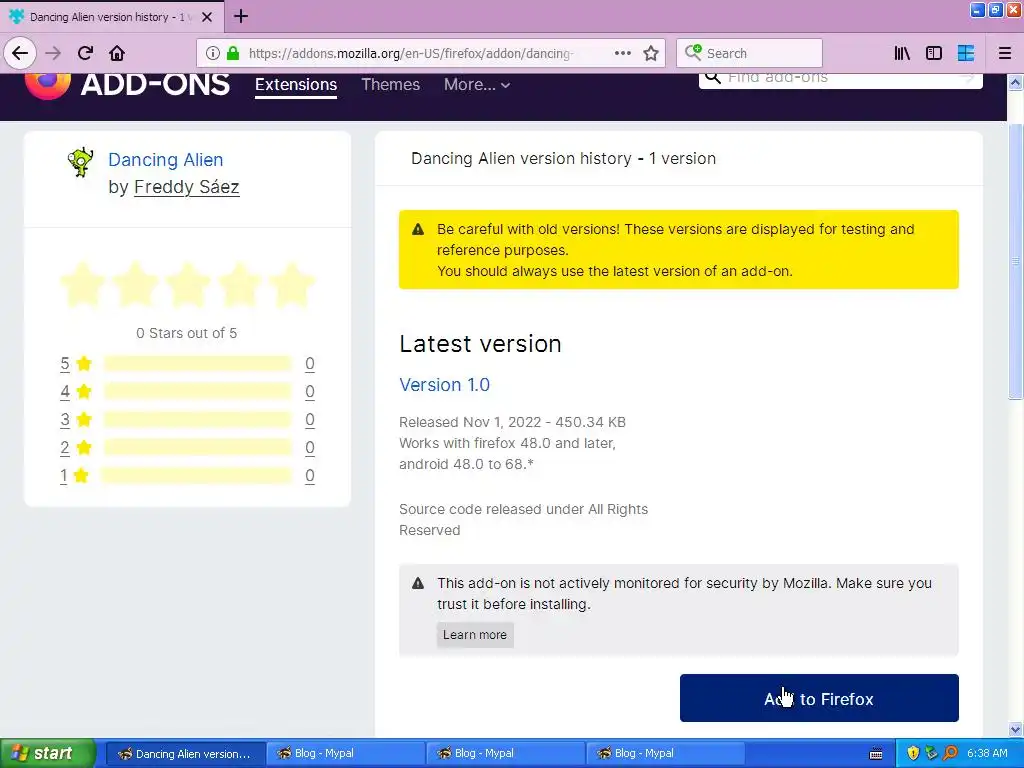The height and width of the screenshot is (768, 1024).
Task: Select the Extensions navigation tab
Action: pos(296,85)
